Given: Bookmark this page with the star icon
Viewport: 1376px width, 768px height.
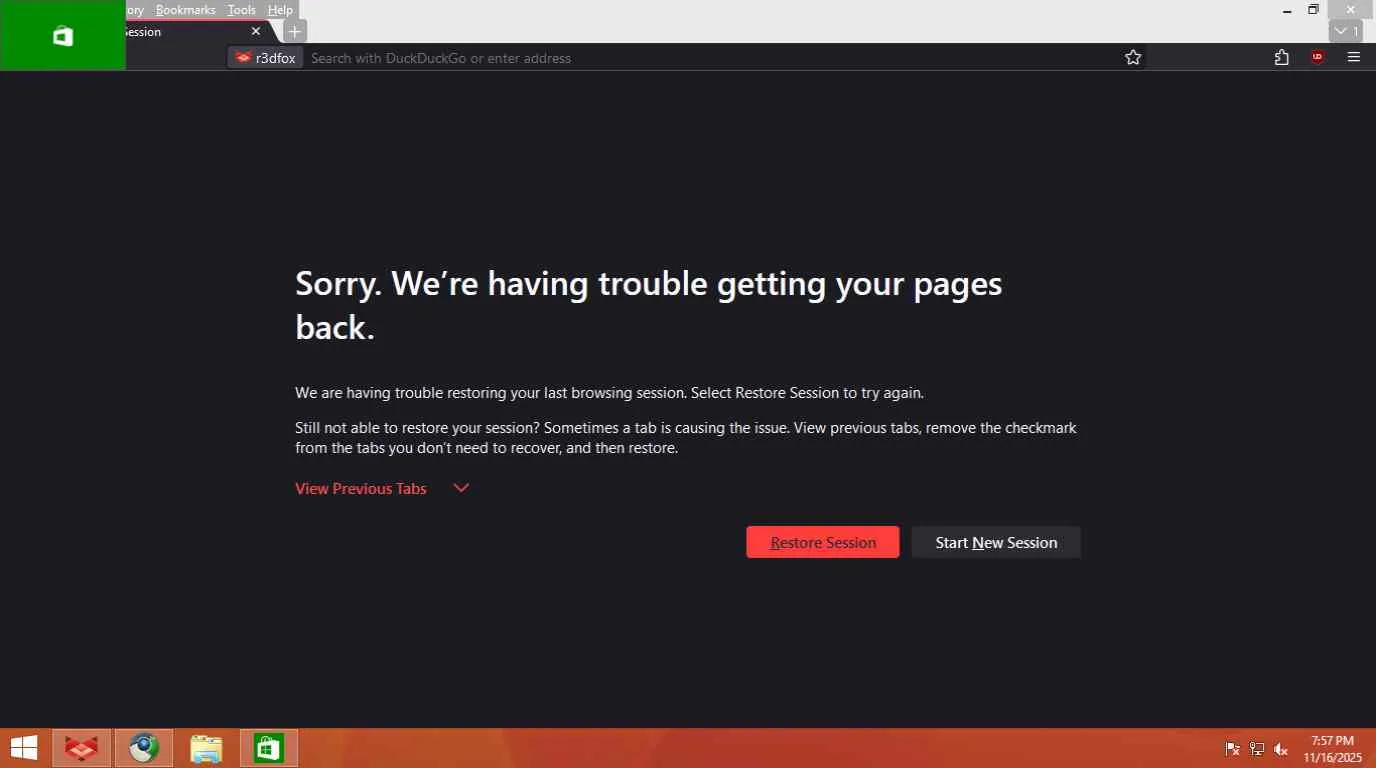Looking at the screenshot, I should (1133, 58).
